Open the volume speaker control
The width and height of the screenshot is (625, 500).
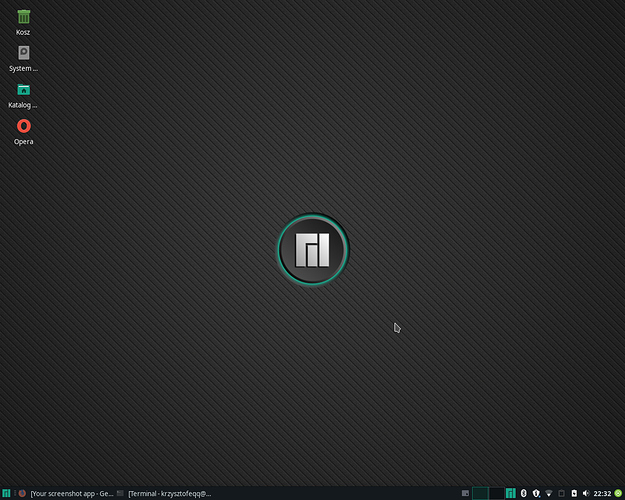586,493
